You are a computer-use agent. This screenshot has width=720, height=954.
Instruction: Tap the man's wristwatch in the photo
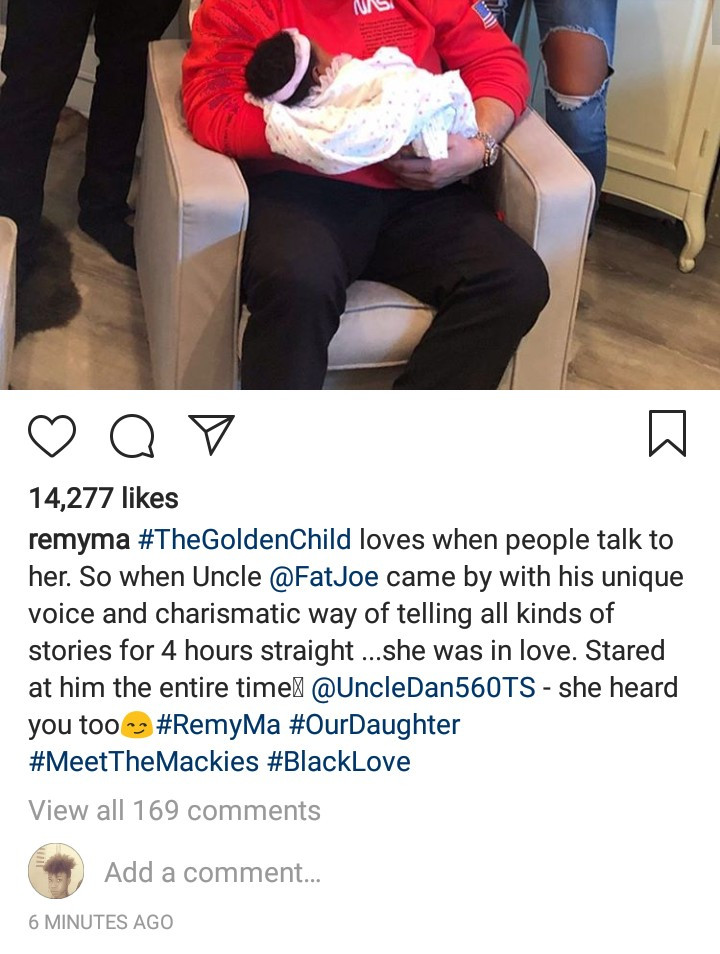488,148
